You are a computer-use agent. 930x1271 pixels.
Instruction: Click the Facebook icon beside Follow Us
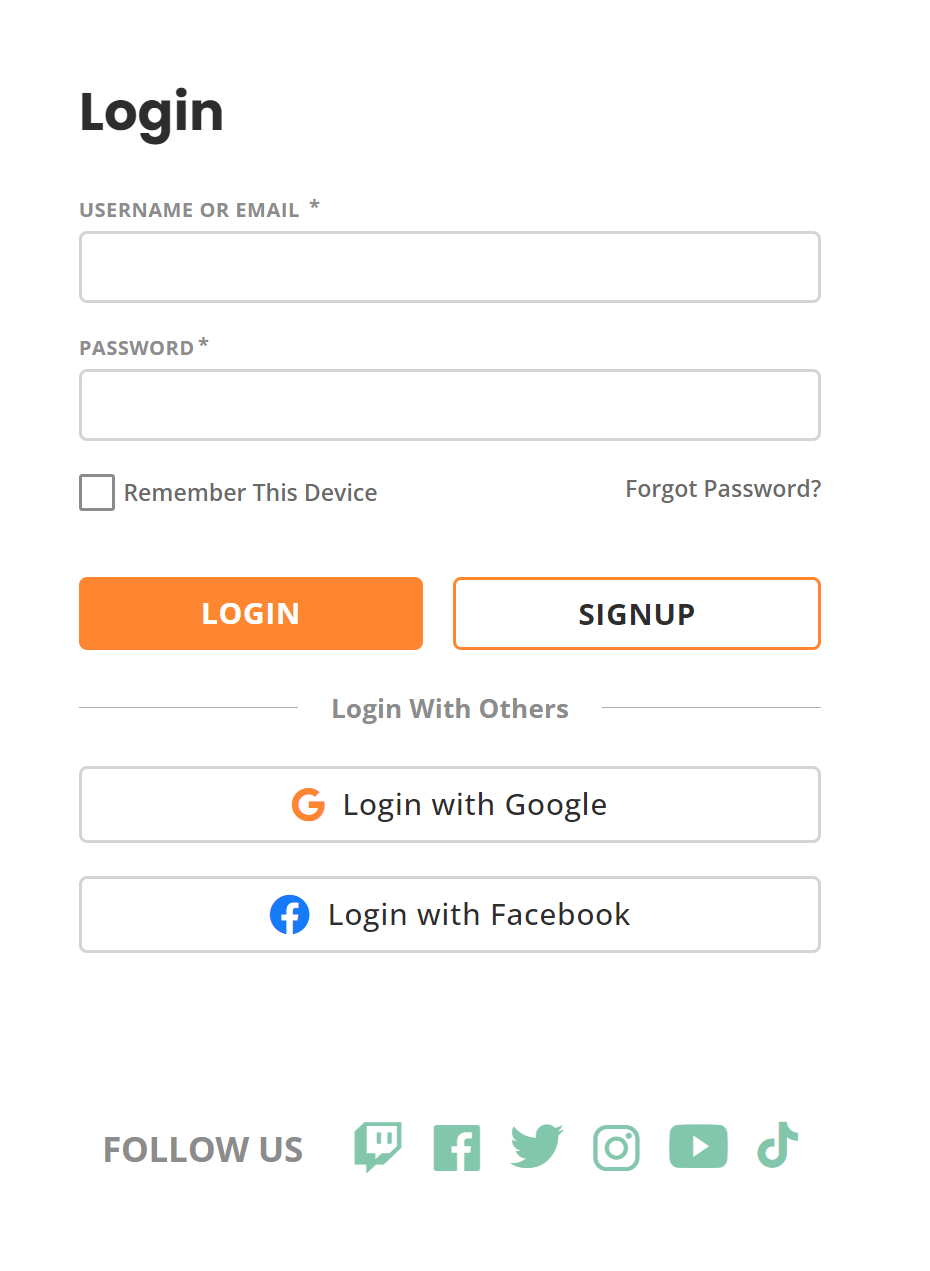tap(457, 1148)
